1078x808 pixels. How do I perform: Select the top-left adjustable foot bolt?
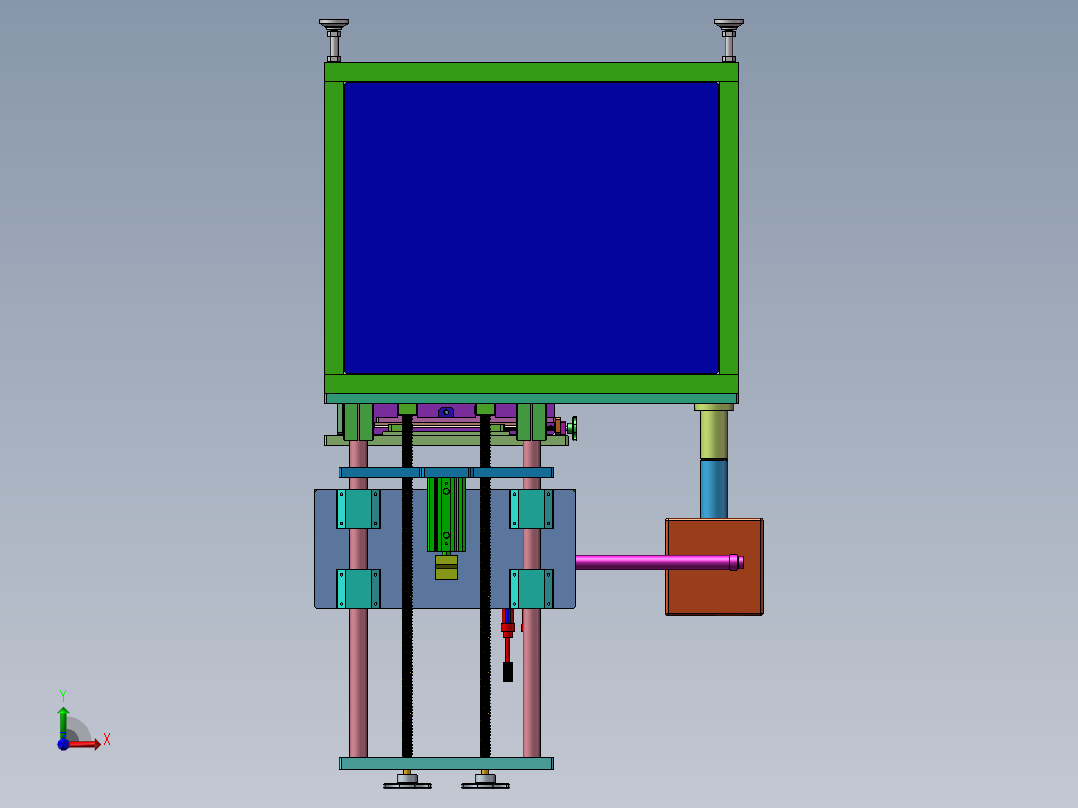pyautogui.click(x=334, y=38)
